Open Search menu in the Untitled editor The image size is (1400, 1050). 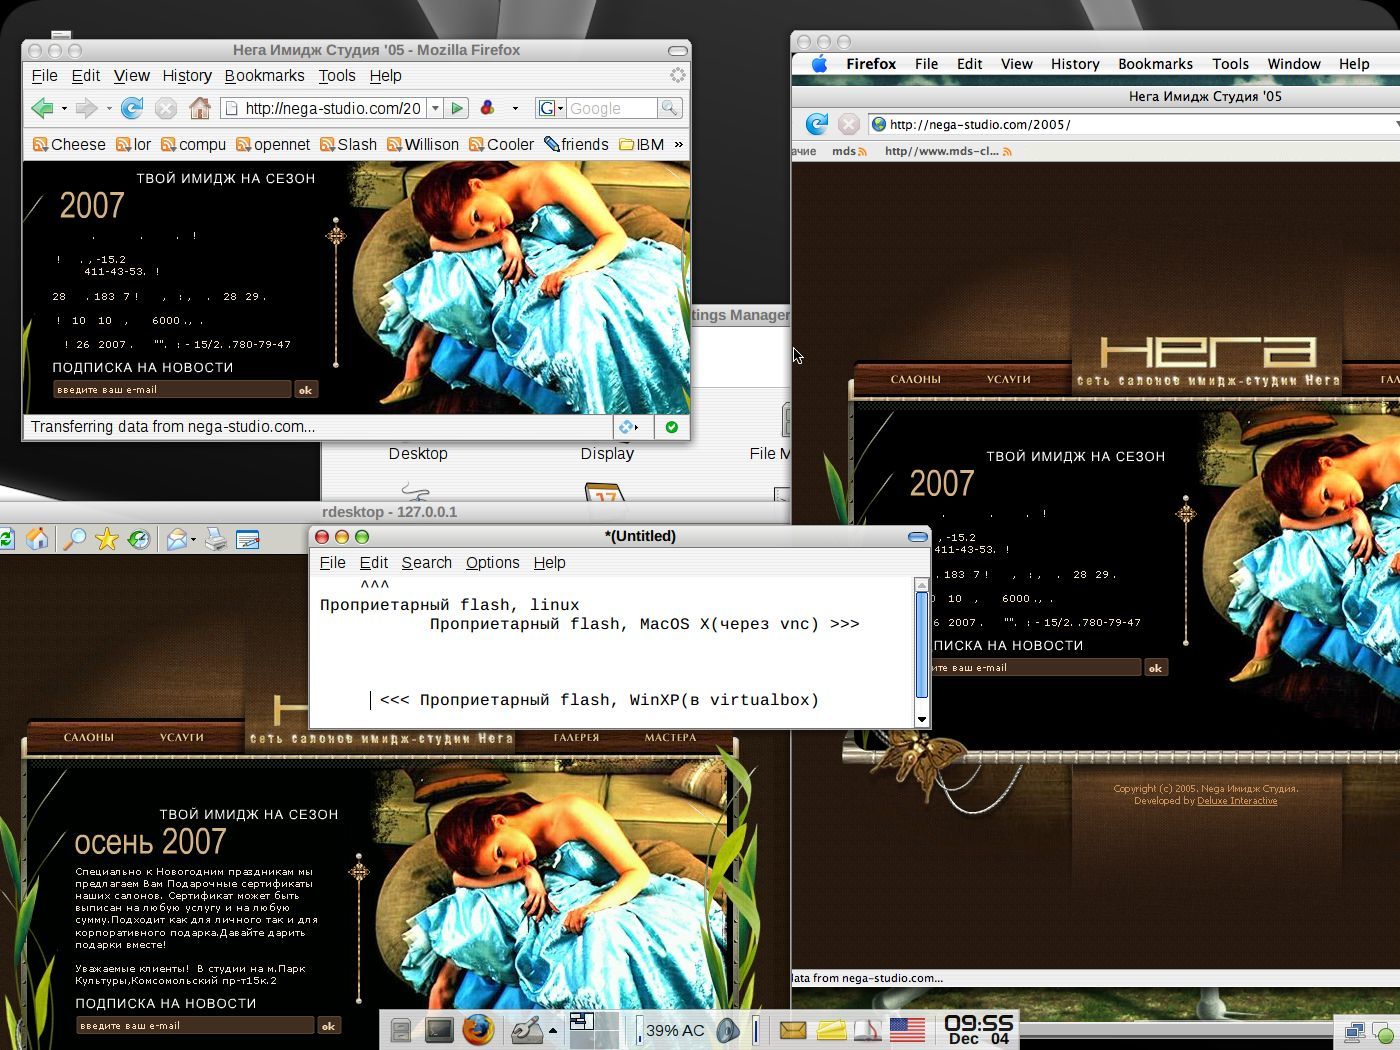click(x=426, y=563)
